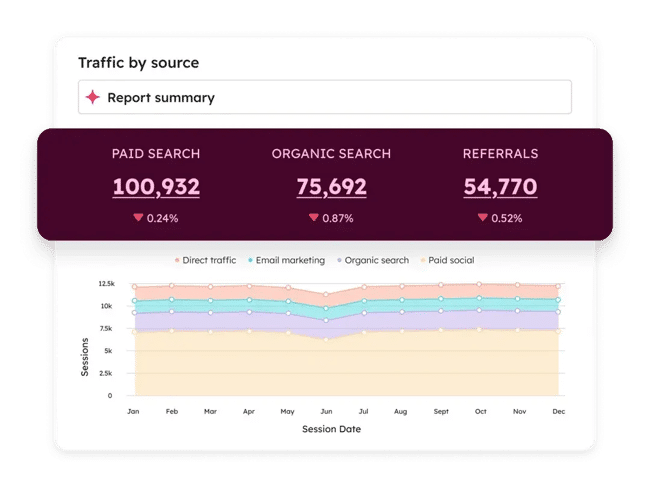Click the ORGANIC SEARCH heading
The width and height of the screenshot is (650, 487).
pyautogui.click(x=331, y=154)
